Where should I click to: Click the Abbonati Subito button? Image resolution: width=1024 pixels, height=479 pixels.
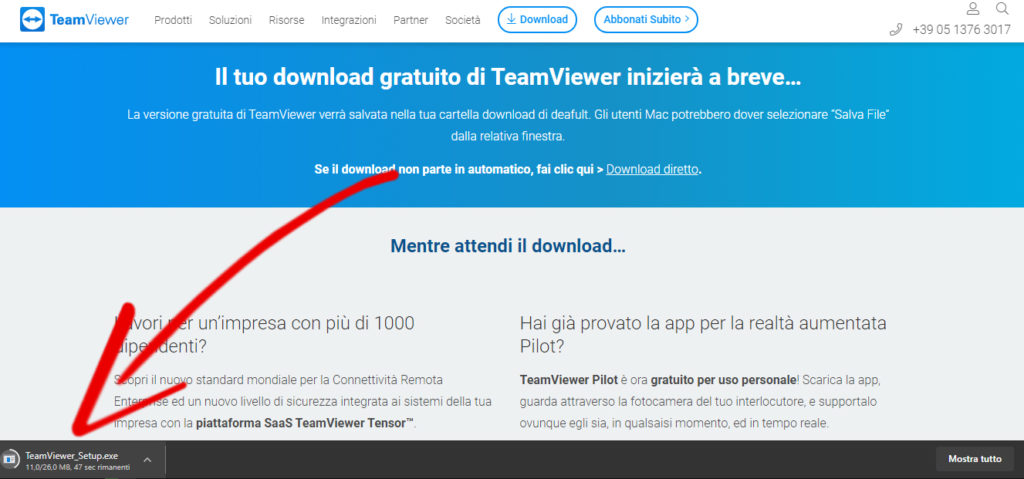[645, 19]
